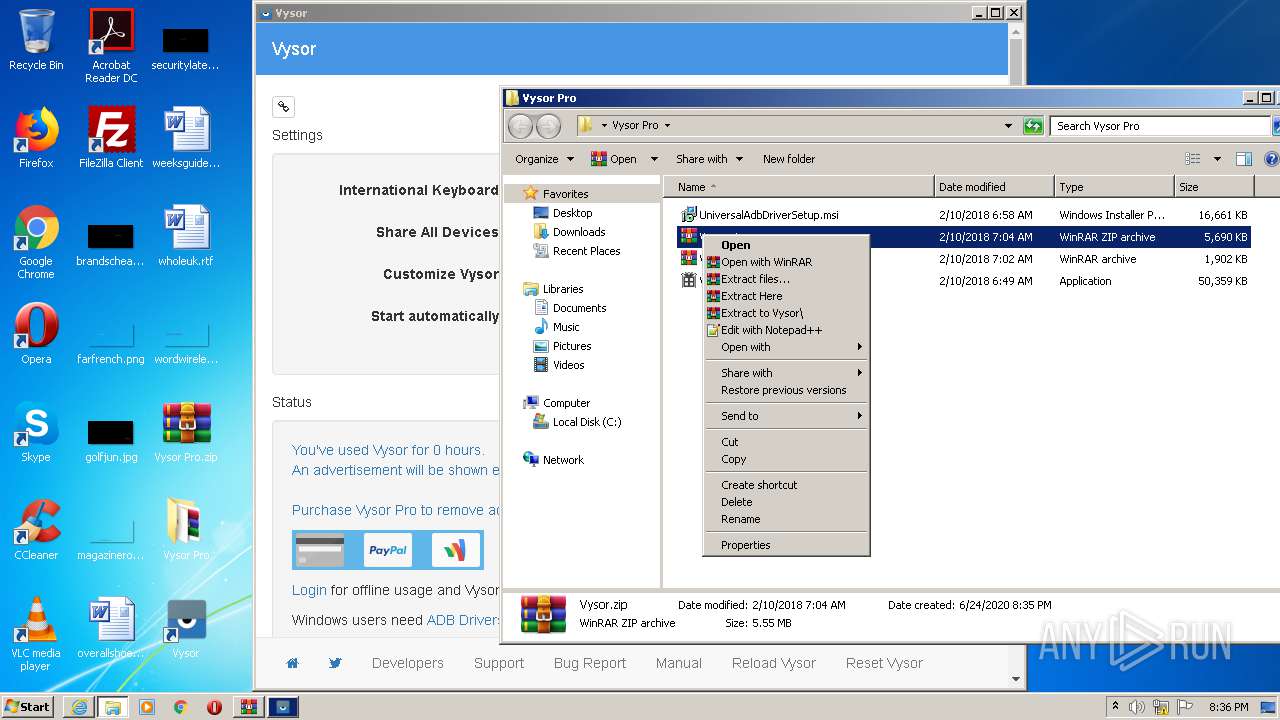Toggle the preview pane icon in Explorer
The width and height of the screenshot is (1280, 720).
(x=1244, y=159)
